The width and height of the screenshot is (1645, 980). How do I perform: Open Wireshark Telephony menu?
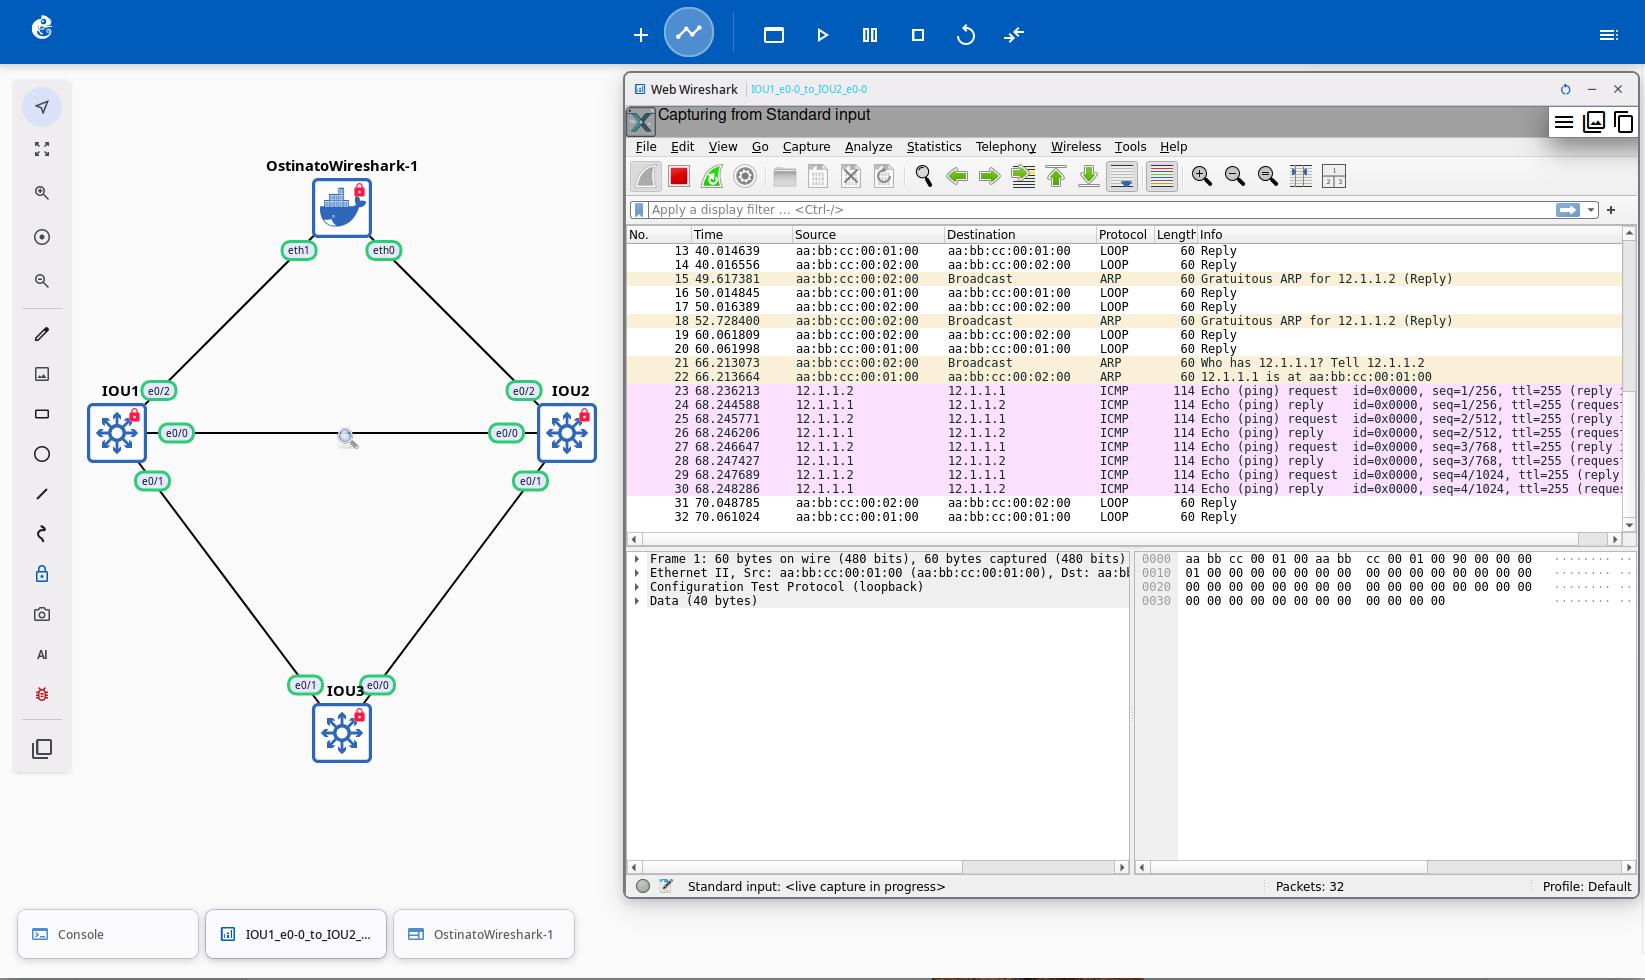(x=1006, y=146)
